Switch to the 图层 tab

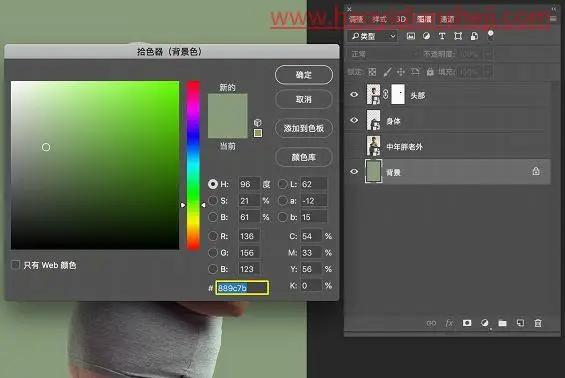[424, 19]
